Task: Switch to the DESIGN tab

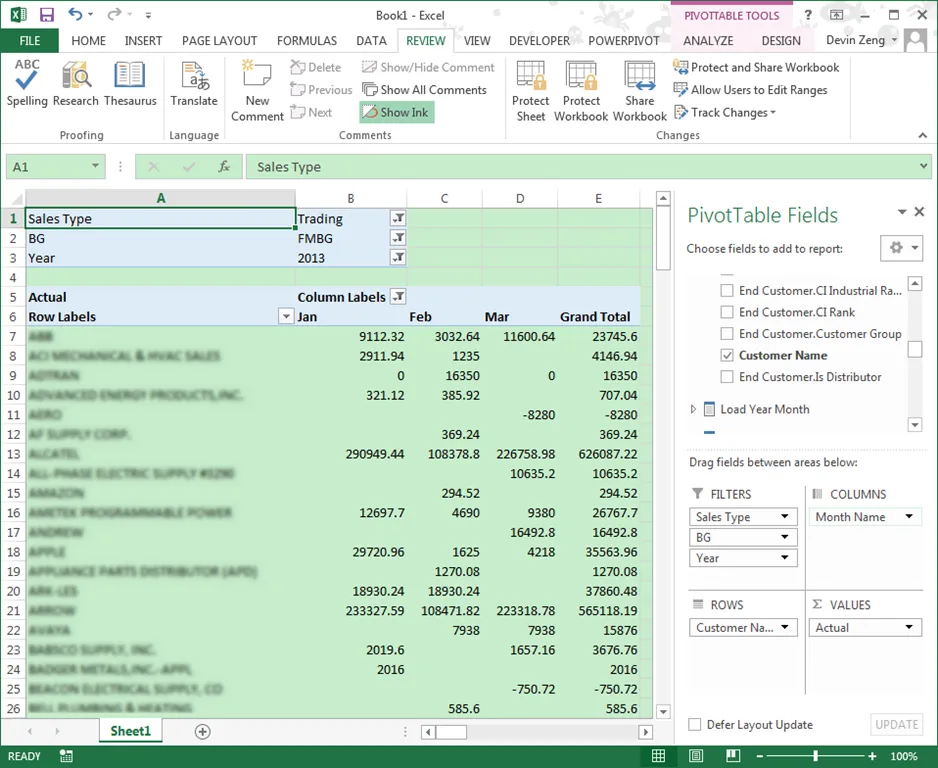Action: (781, 41)
